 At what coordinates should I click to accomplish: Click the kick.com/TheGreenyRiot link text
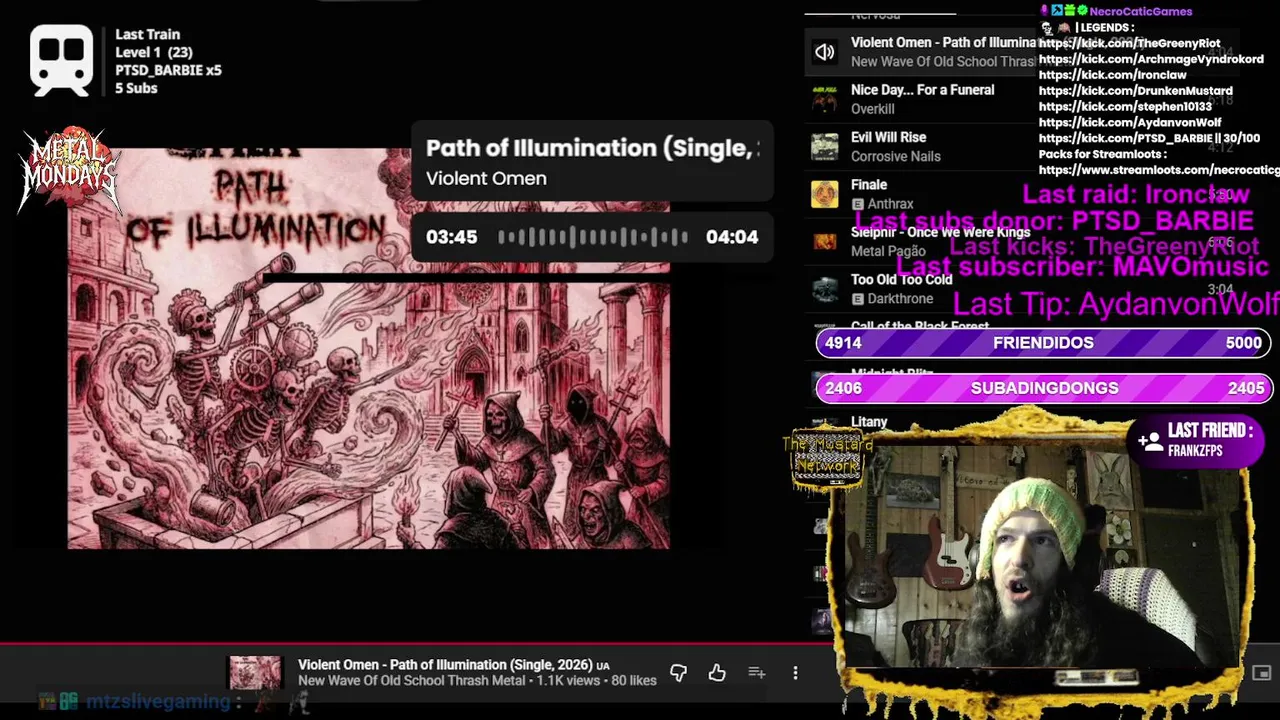pyautogui.click(x=1129, y=43)
